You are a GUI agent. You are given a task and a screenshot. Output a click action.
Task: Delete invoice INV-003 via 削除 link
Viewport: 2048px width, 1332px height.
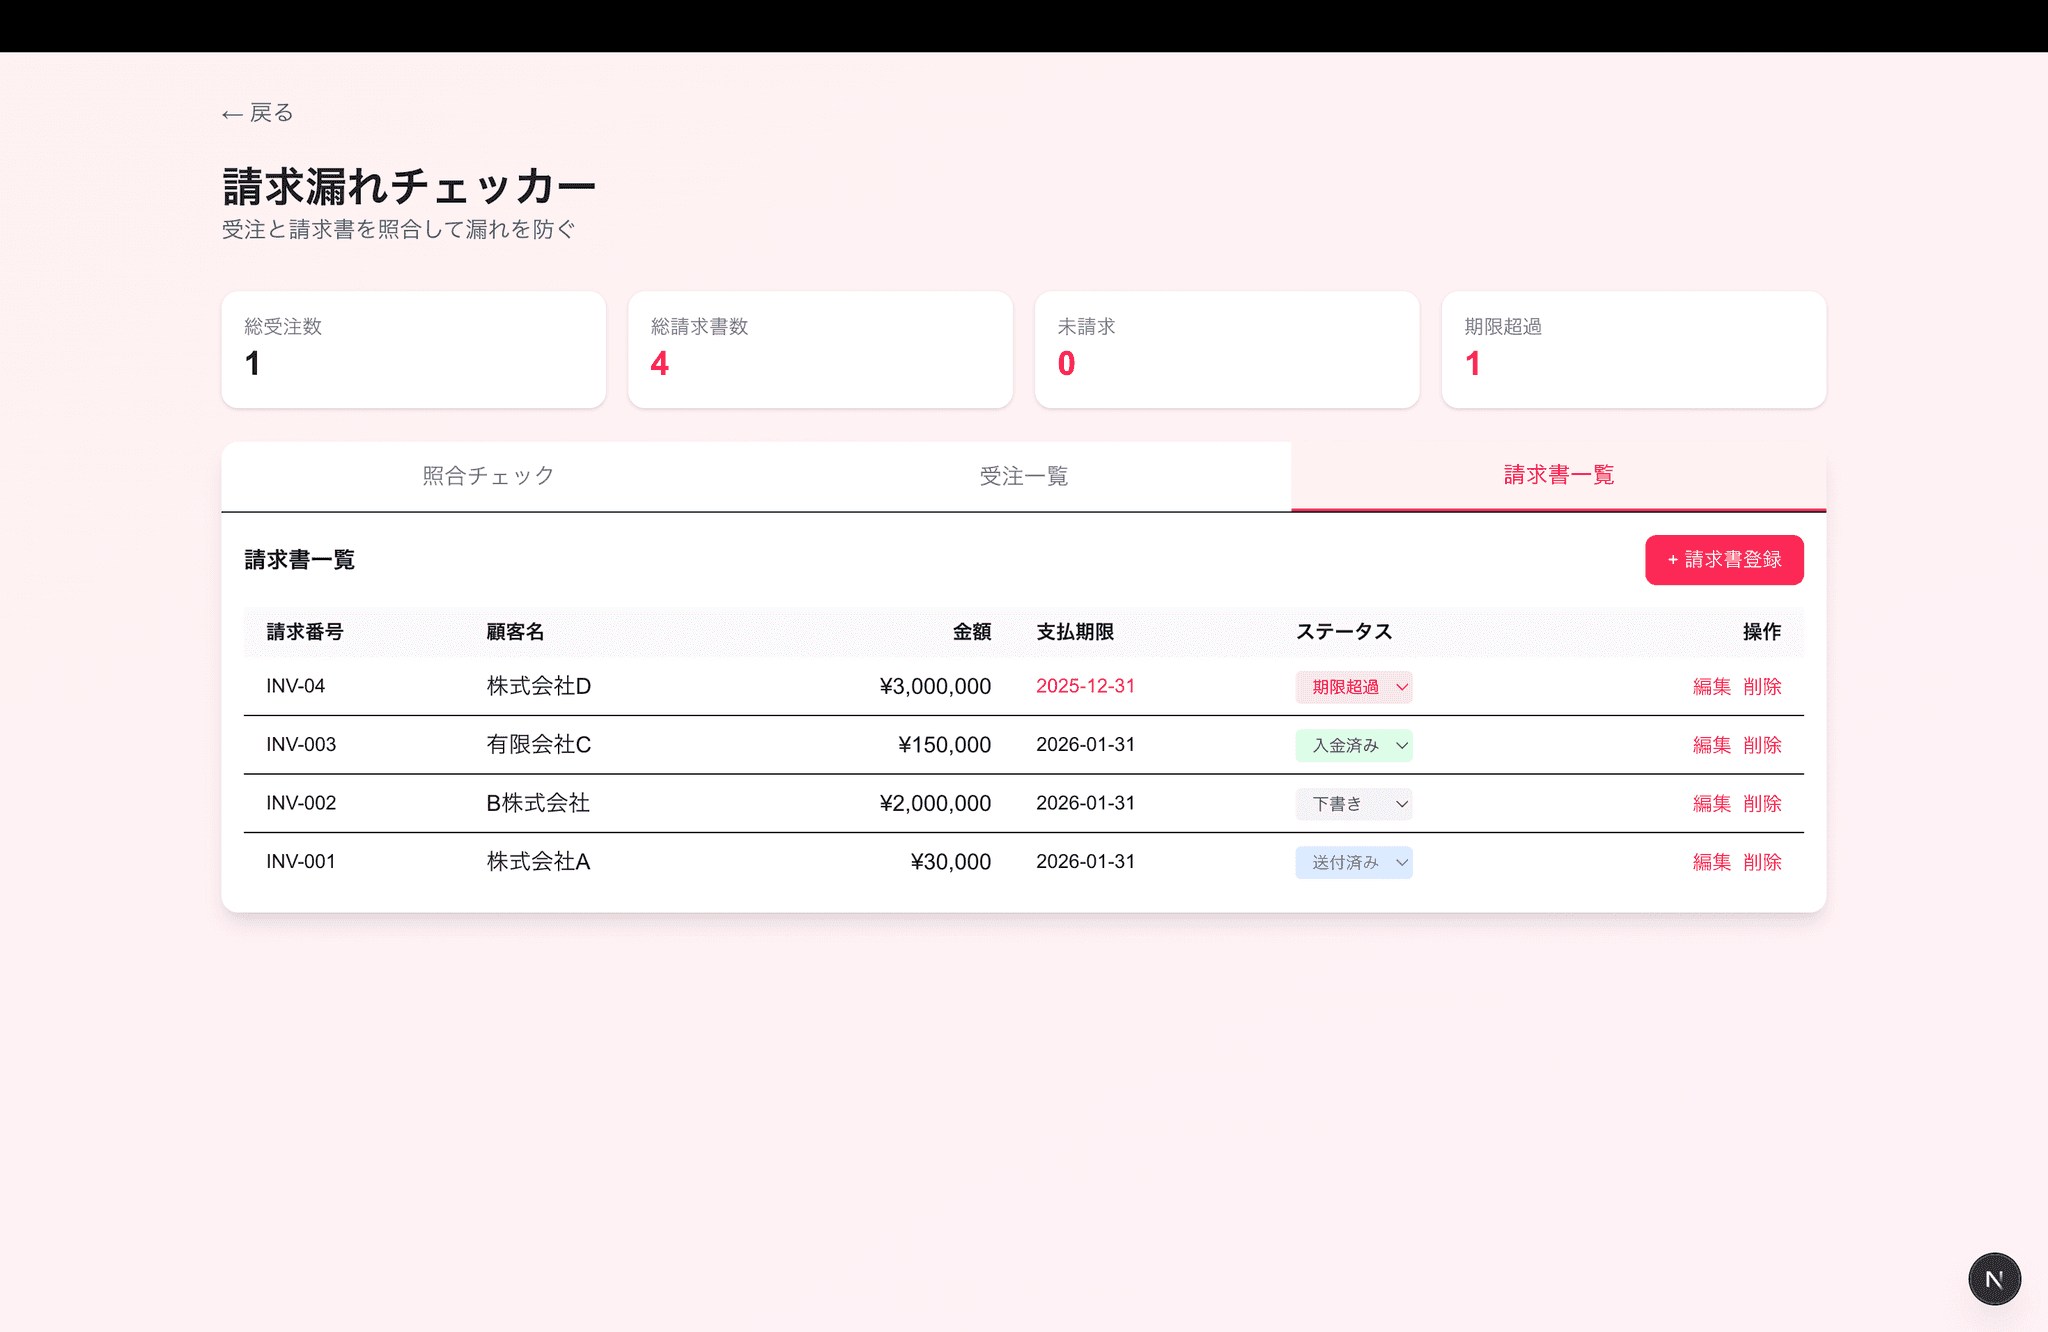(1761, 745)
